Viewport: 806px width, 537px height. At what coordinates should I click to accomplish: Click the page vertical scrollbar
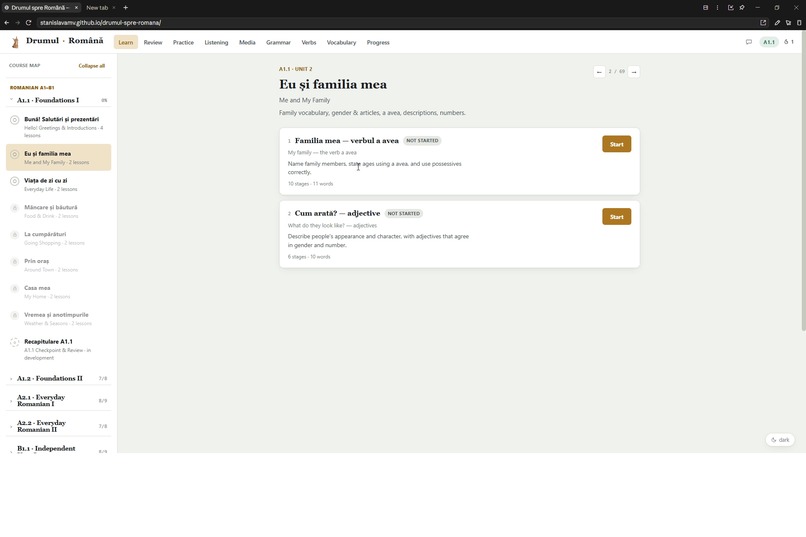point(803,180)
